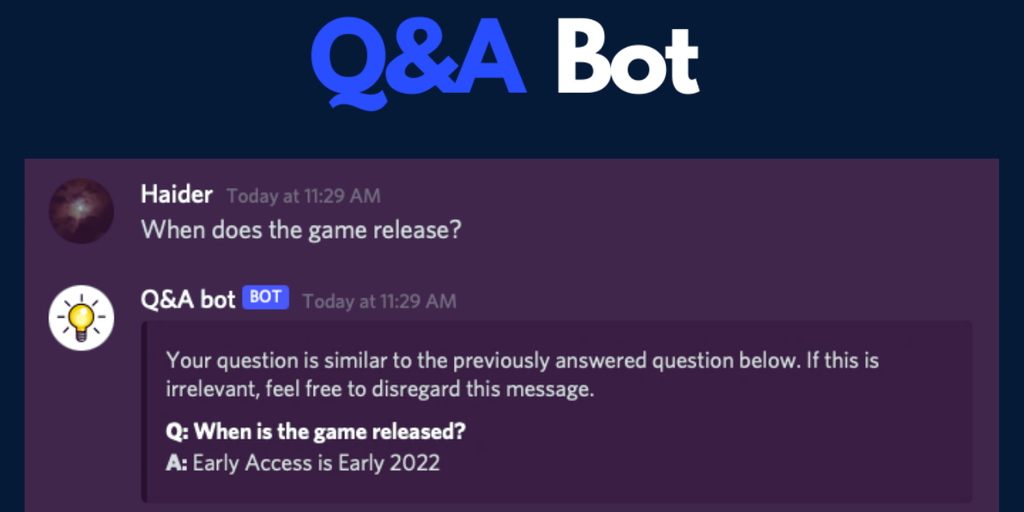The width and height of the screenshot is (1024, 512).
Task: Click the Q&A bot lightbulb avatar
Action: pyautogui.click(x=81, y=317)
